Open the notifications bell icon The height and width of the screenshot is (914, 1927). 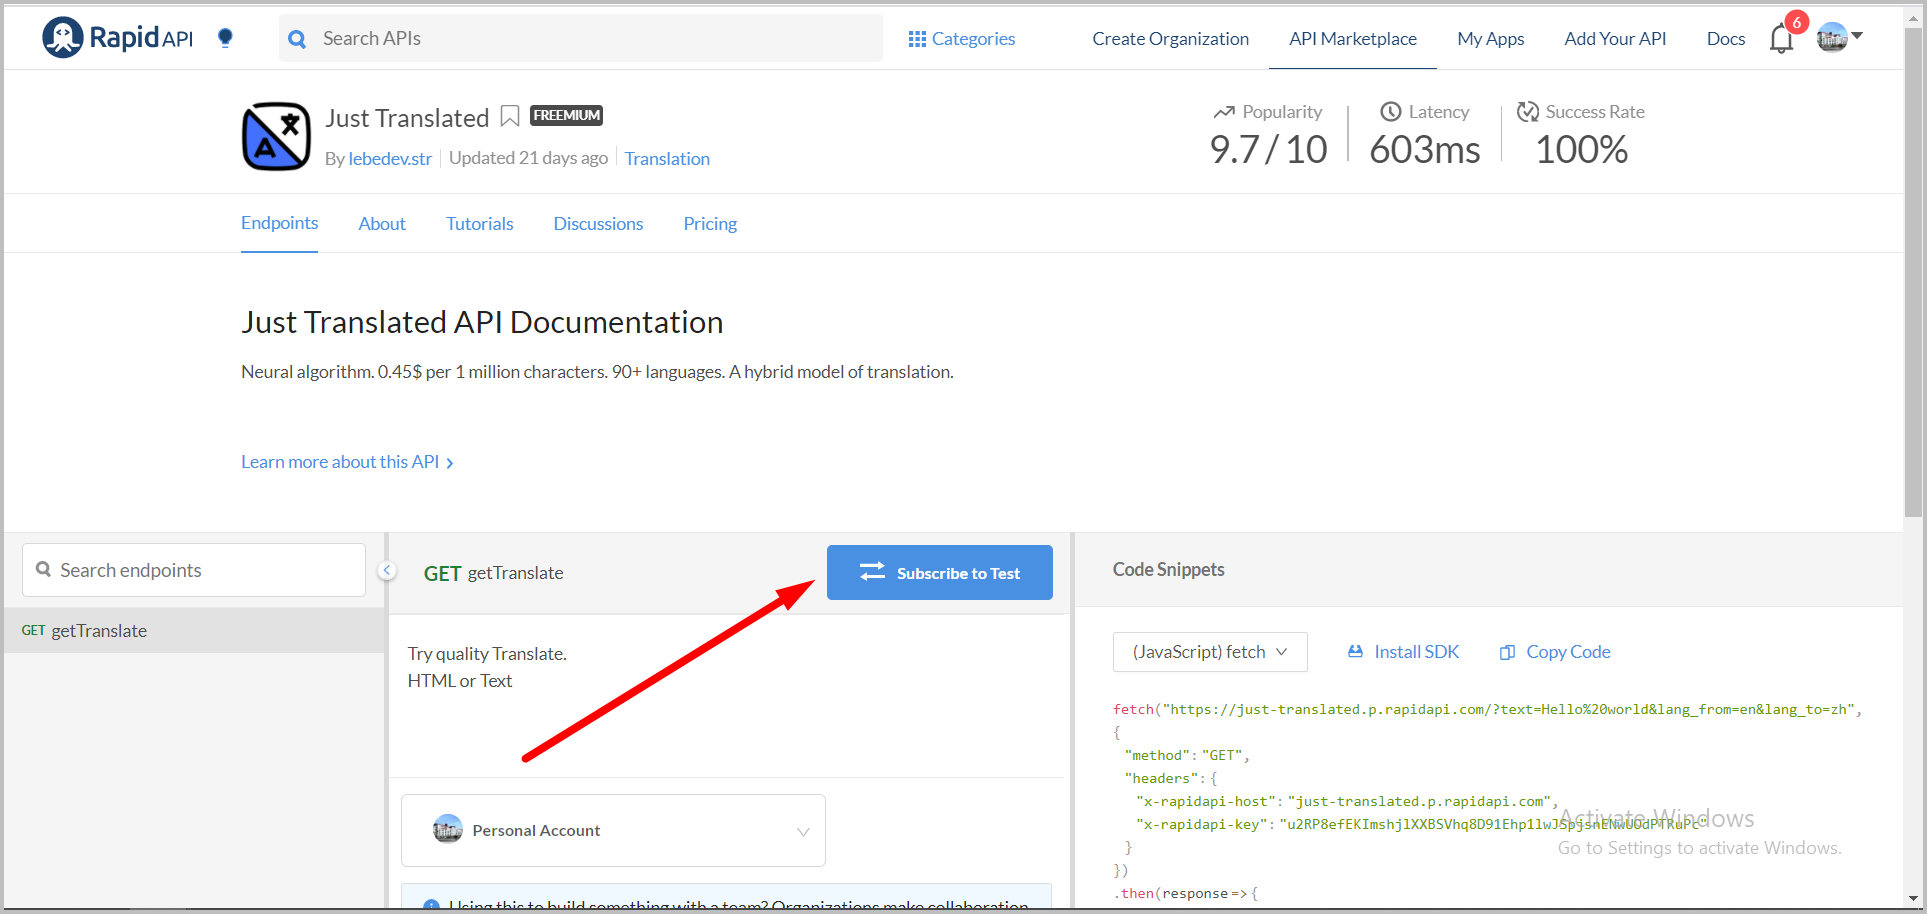[x=1781, y=39]
